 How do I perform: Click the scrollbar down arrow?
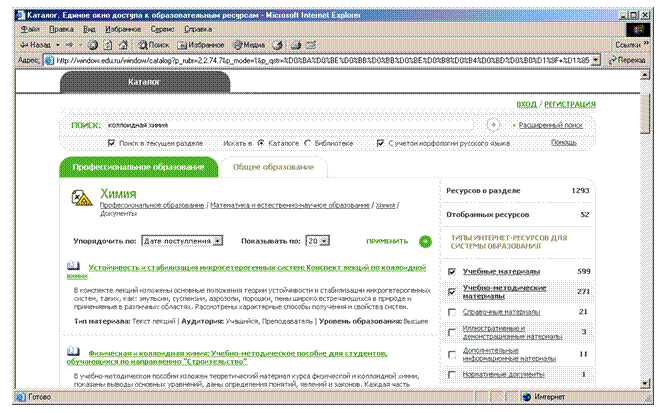pyautogui.click(x=645, y=383)
